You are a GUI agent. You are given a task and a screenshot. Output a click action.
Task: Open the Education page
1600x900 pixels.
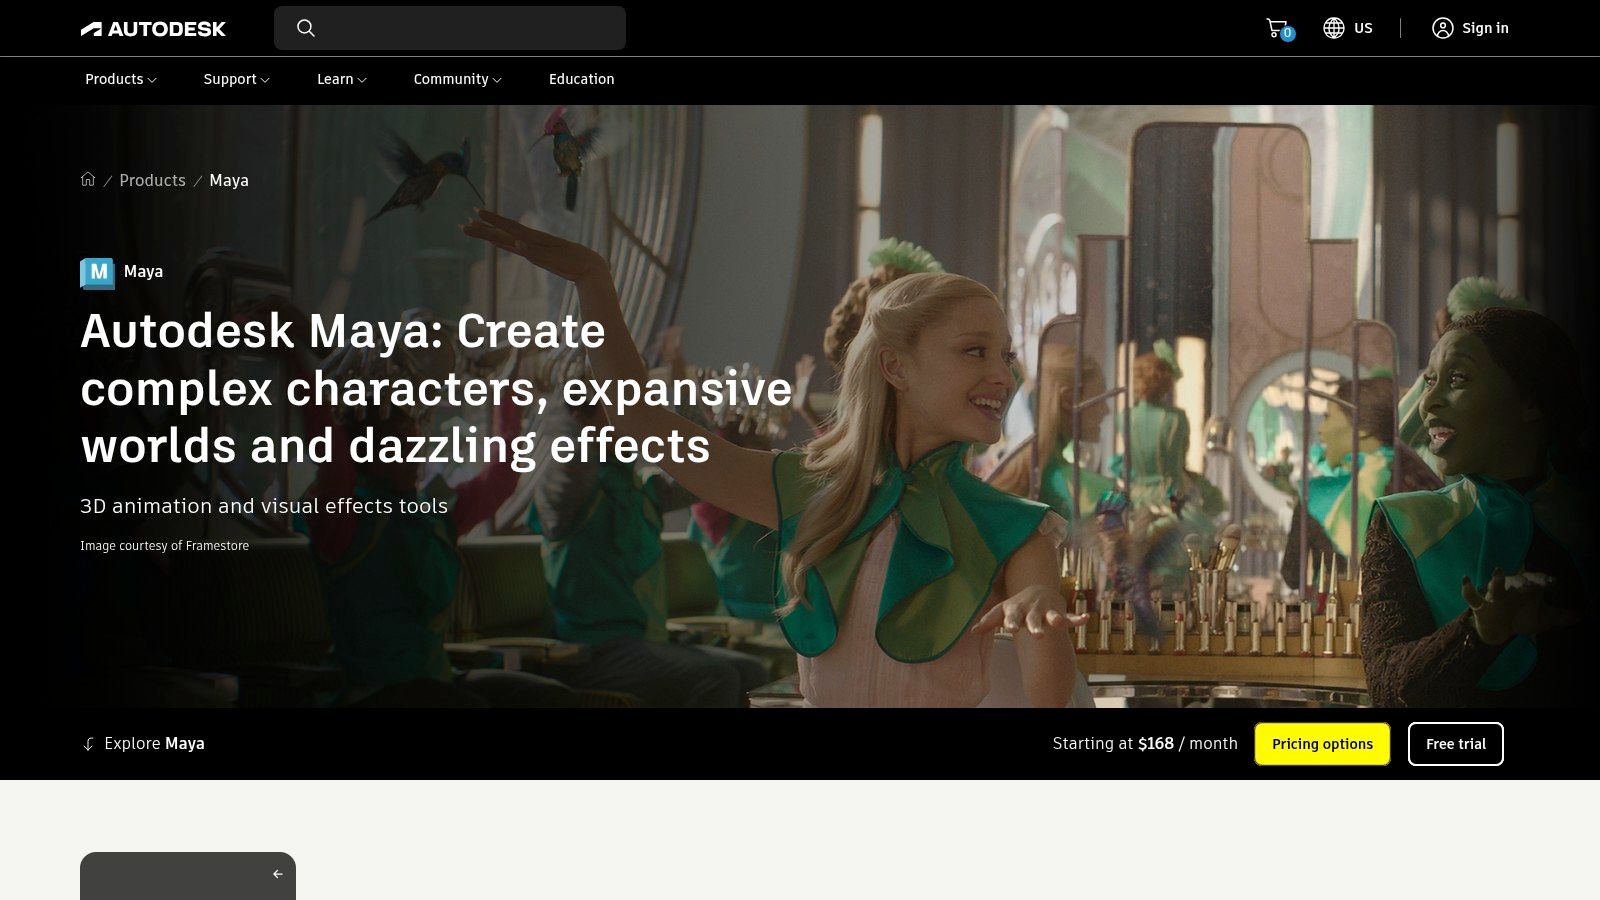pyautogui.click(x=581, y=79)
